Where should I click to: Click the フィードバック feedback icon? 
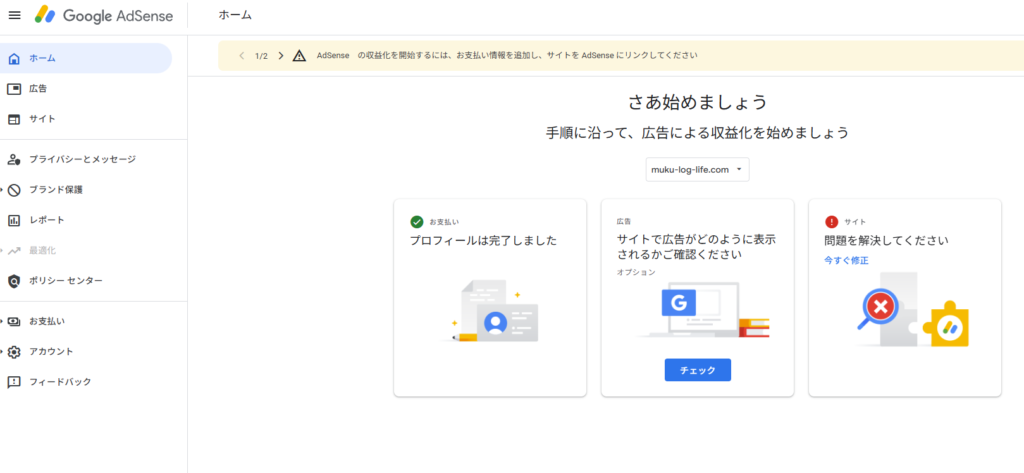click(14, 382)
